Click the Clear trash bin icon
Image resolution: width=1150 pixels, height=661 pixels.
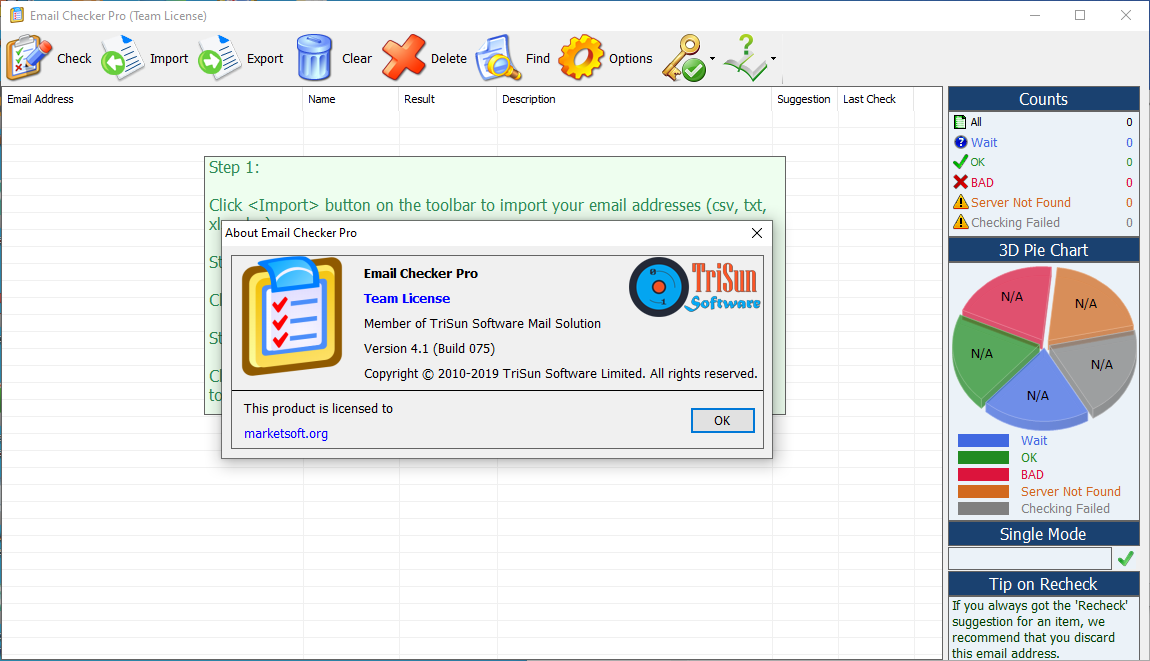315,57
